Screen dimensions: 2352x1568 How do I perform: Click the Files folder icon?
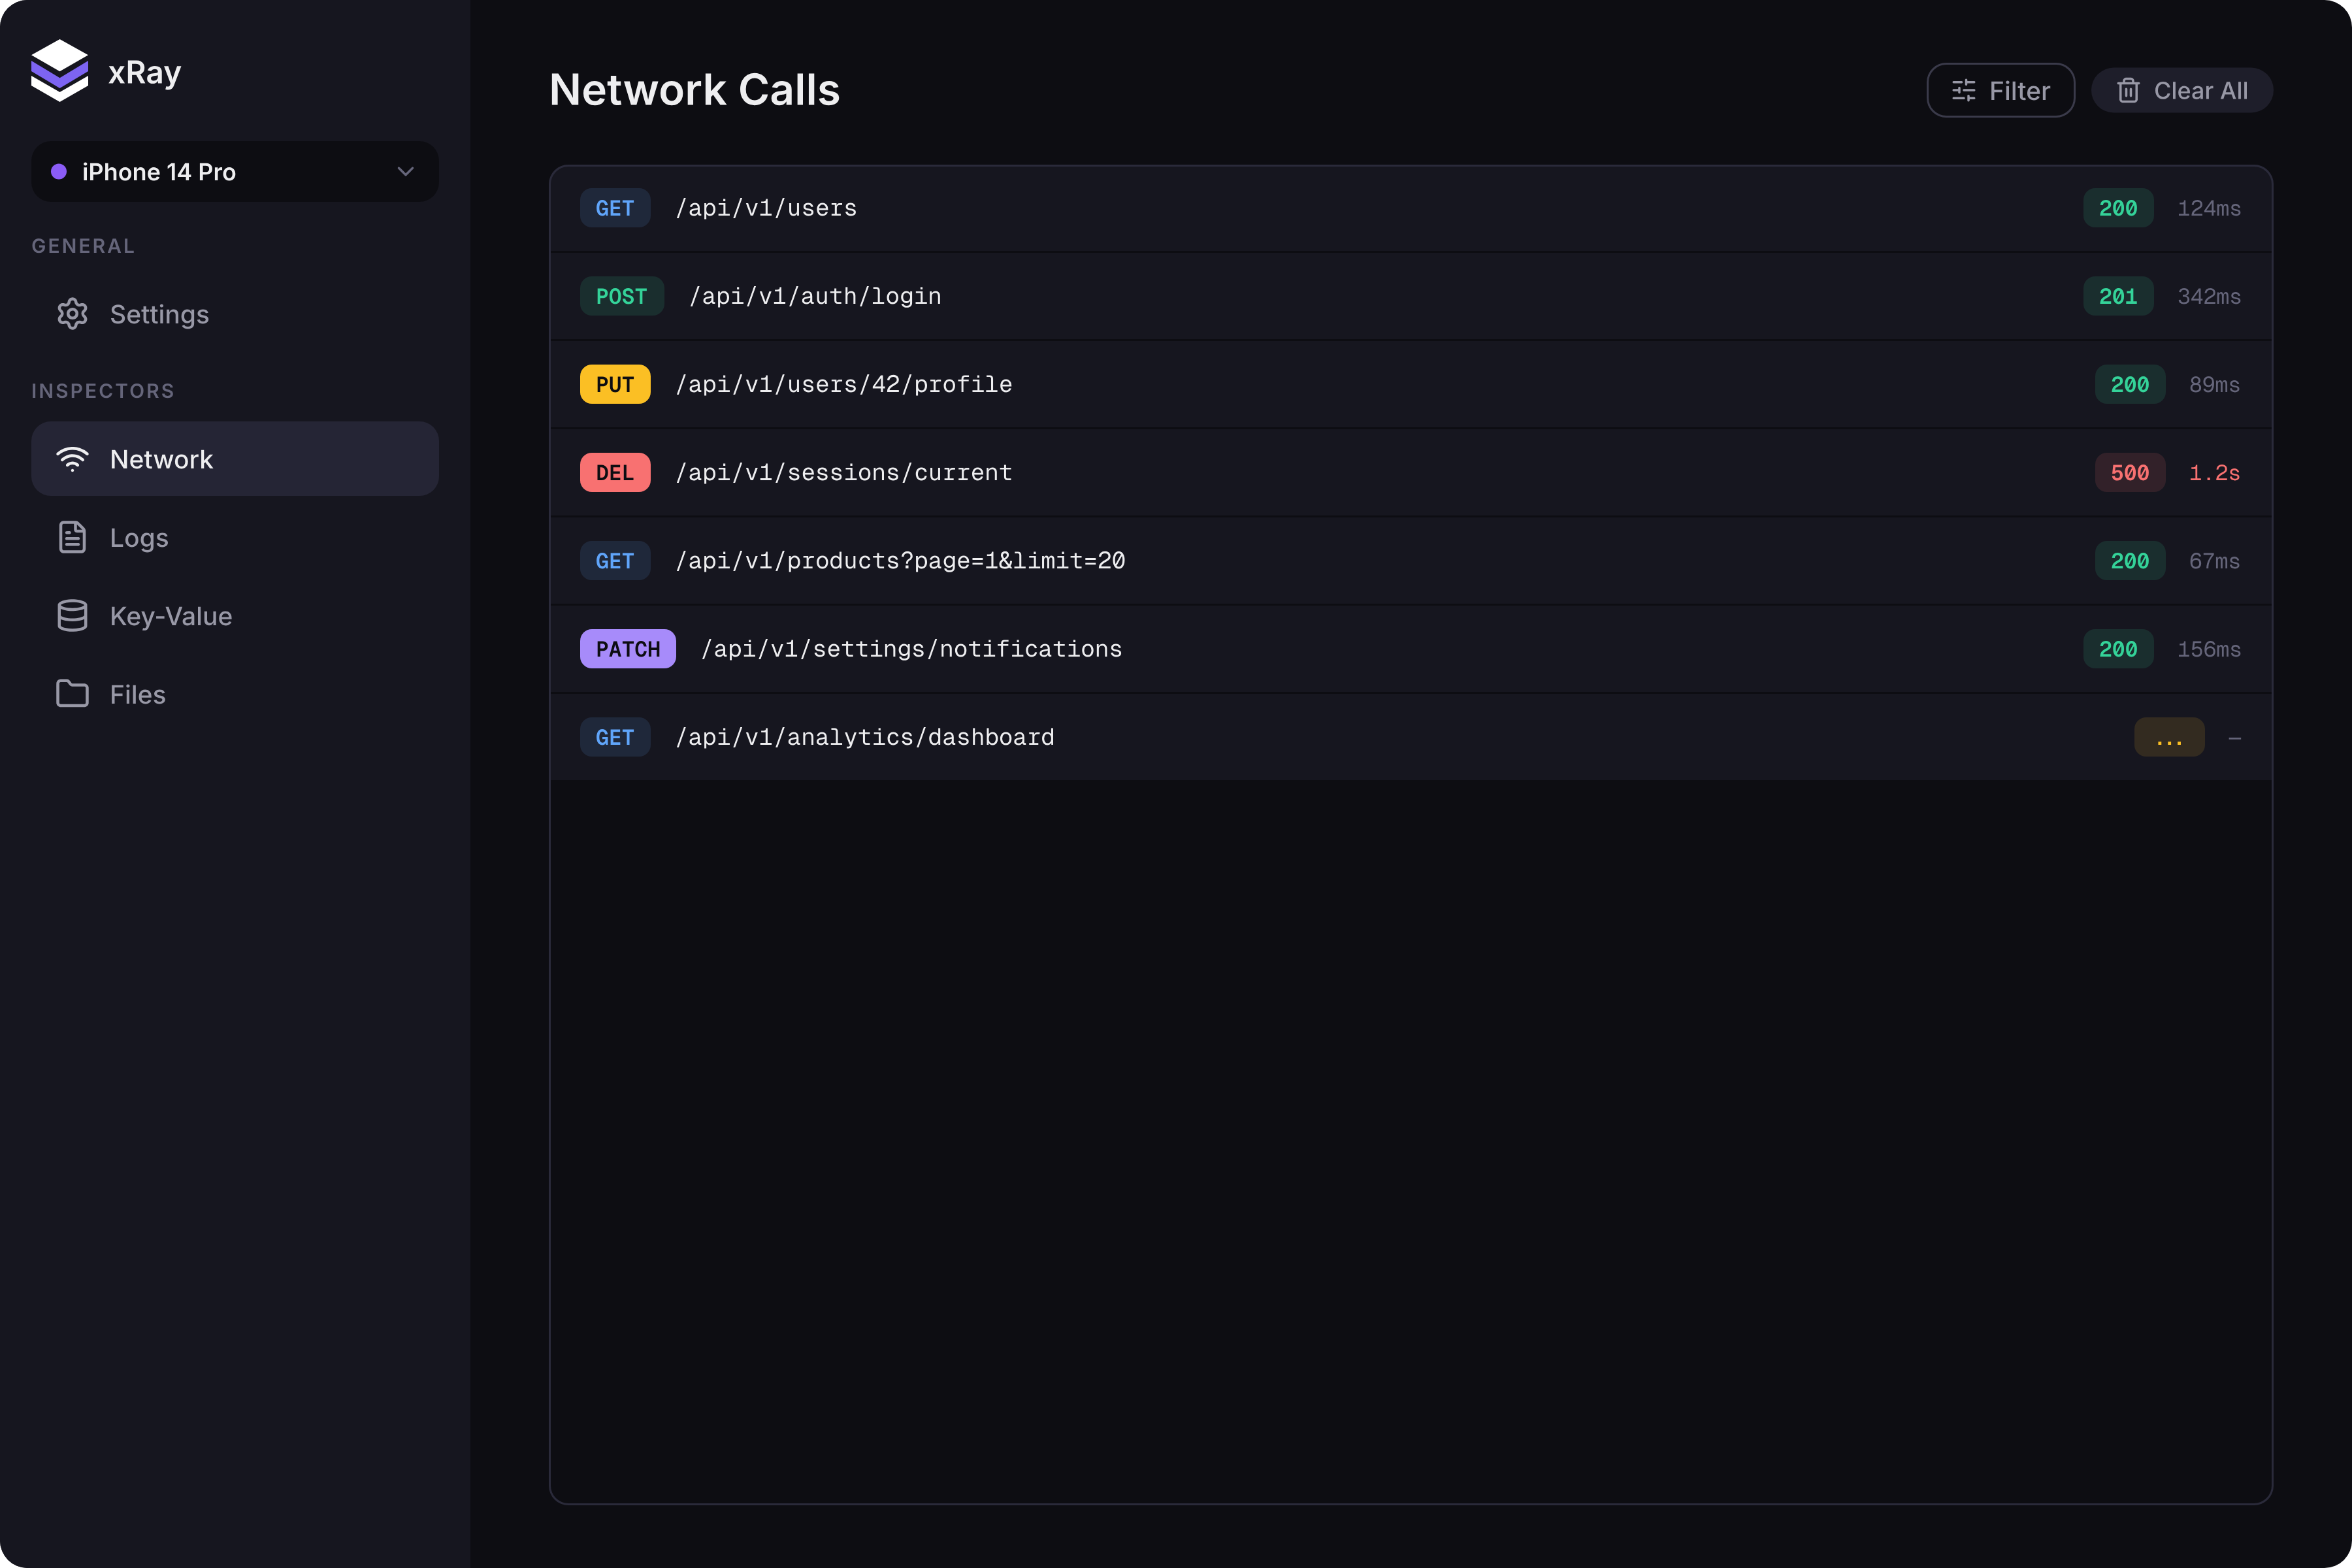pyautogui.click(x=72, y=694)
